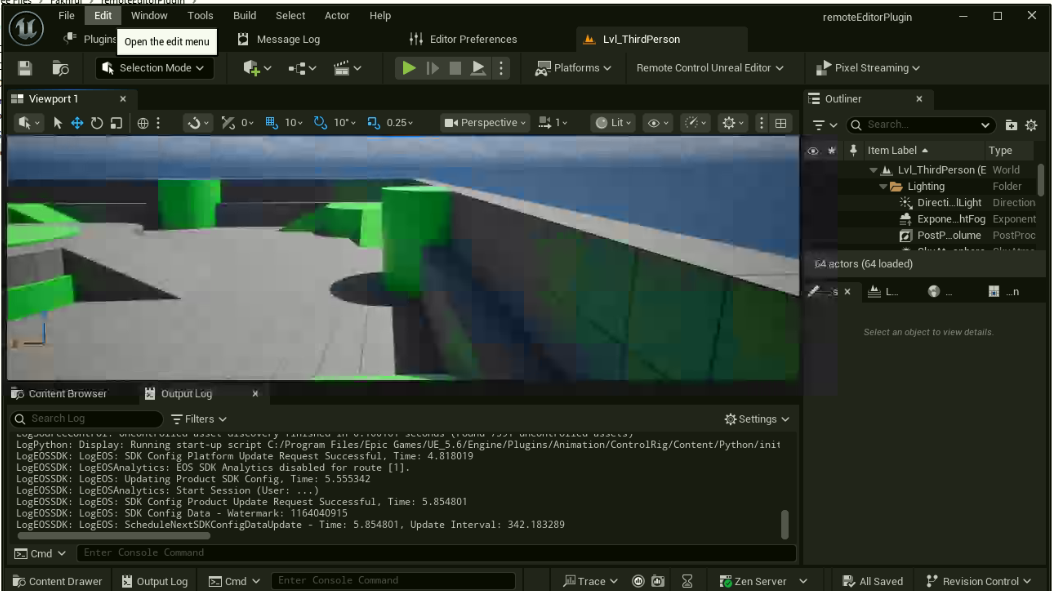Open the Selection Mode dropdown
Viewport: 1052px width, 591px height.
point(155,68)
